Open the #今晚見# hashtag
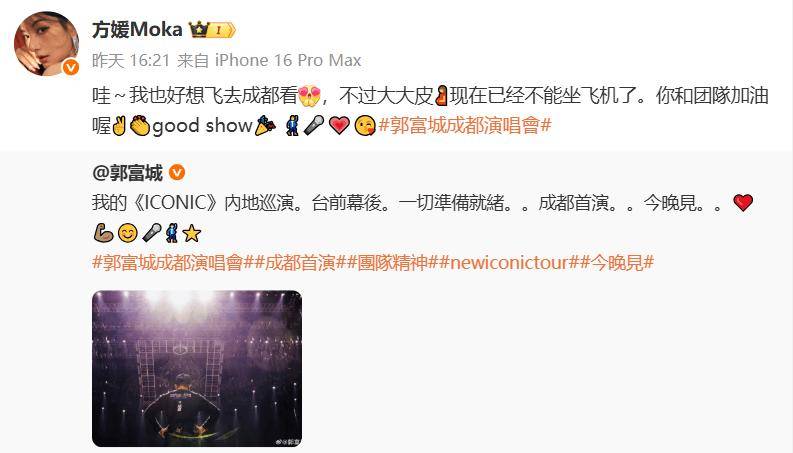 [617, 263]
